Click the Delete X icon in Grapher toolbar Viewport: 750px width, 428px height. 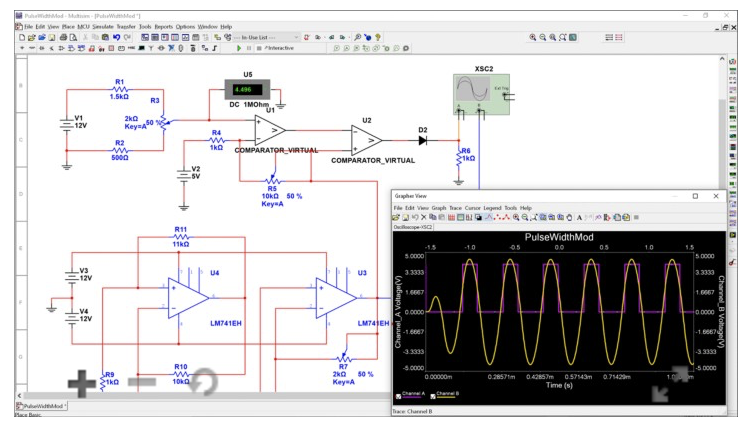click(x=424, y=218)
